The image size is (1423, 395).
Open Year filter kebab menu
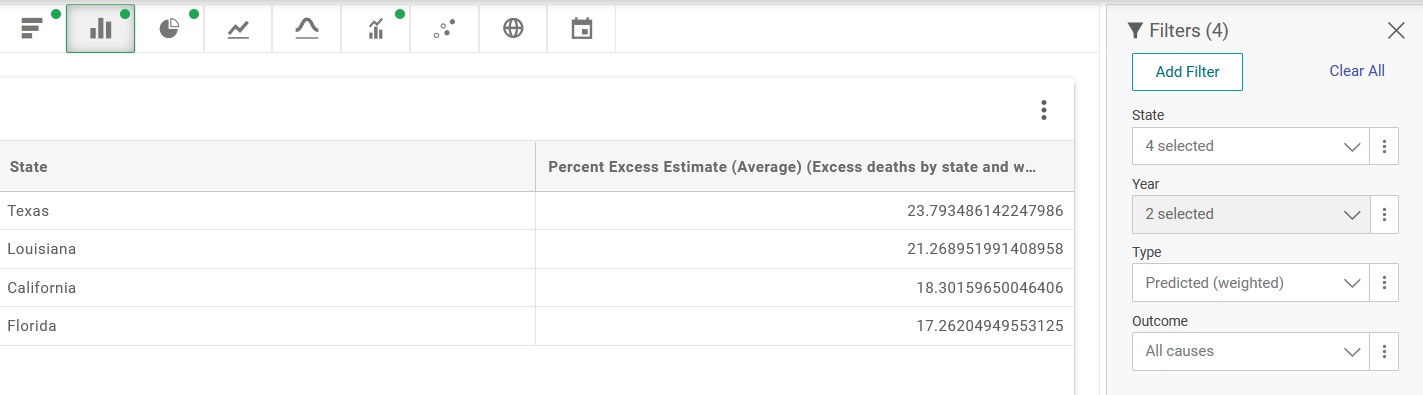point(1384,214)
